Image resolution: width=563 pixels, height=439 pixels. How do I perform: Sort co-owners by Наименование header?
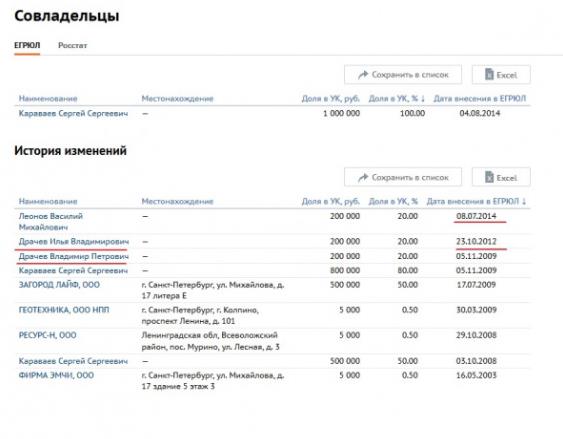(48, 98)
